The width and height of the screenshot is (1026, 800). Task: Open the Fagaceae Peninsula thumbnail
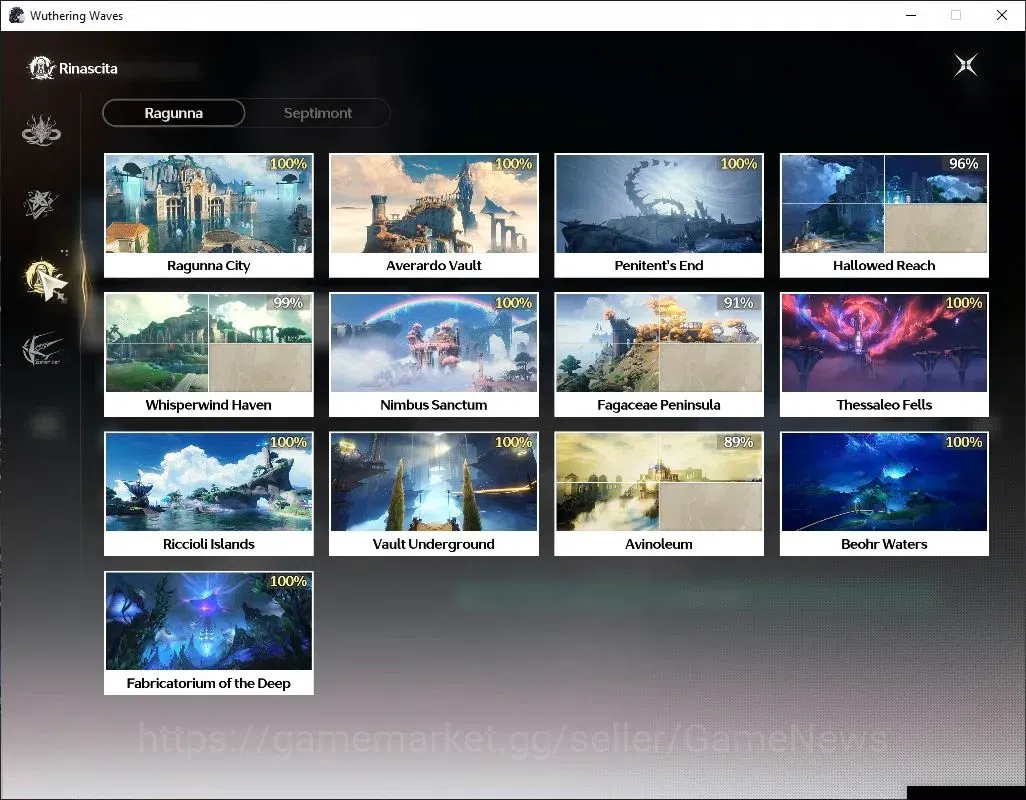coord(659,343)
